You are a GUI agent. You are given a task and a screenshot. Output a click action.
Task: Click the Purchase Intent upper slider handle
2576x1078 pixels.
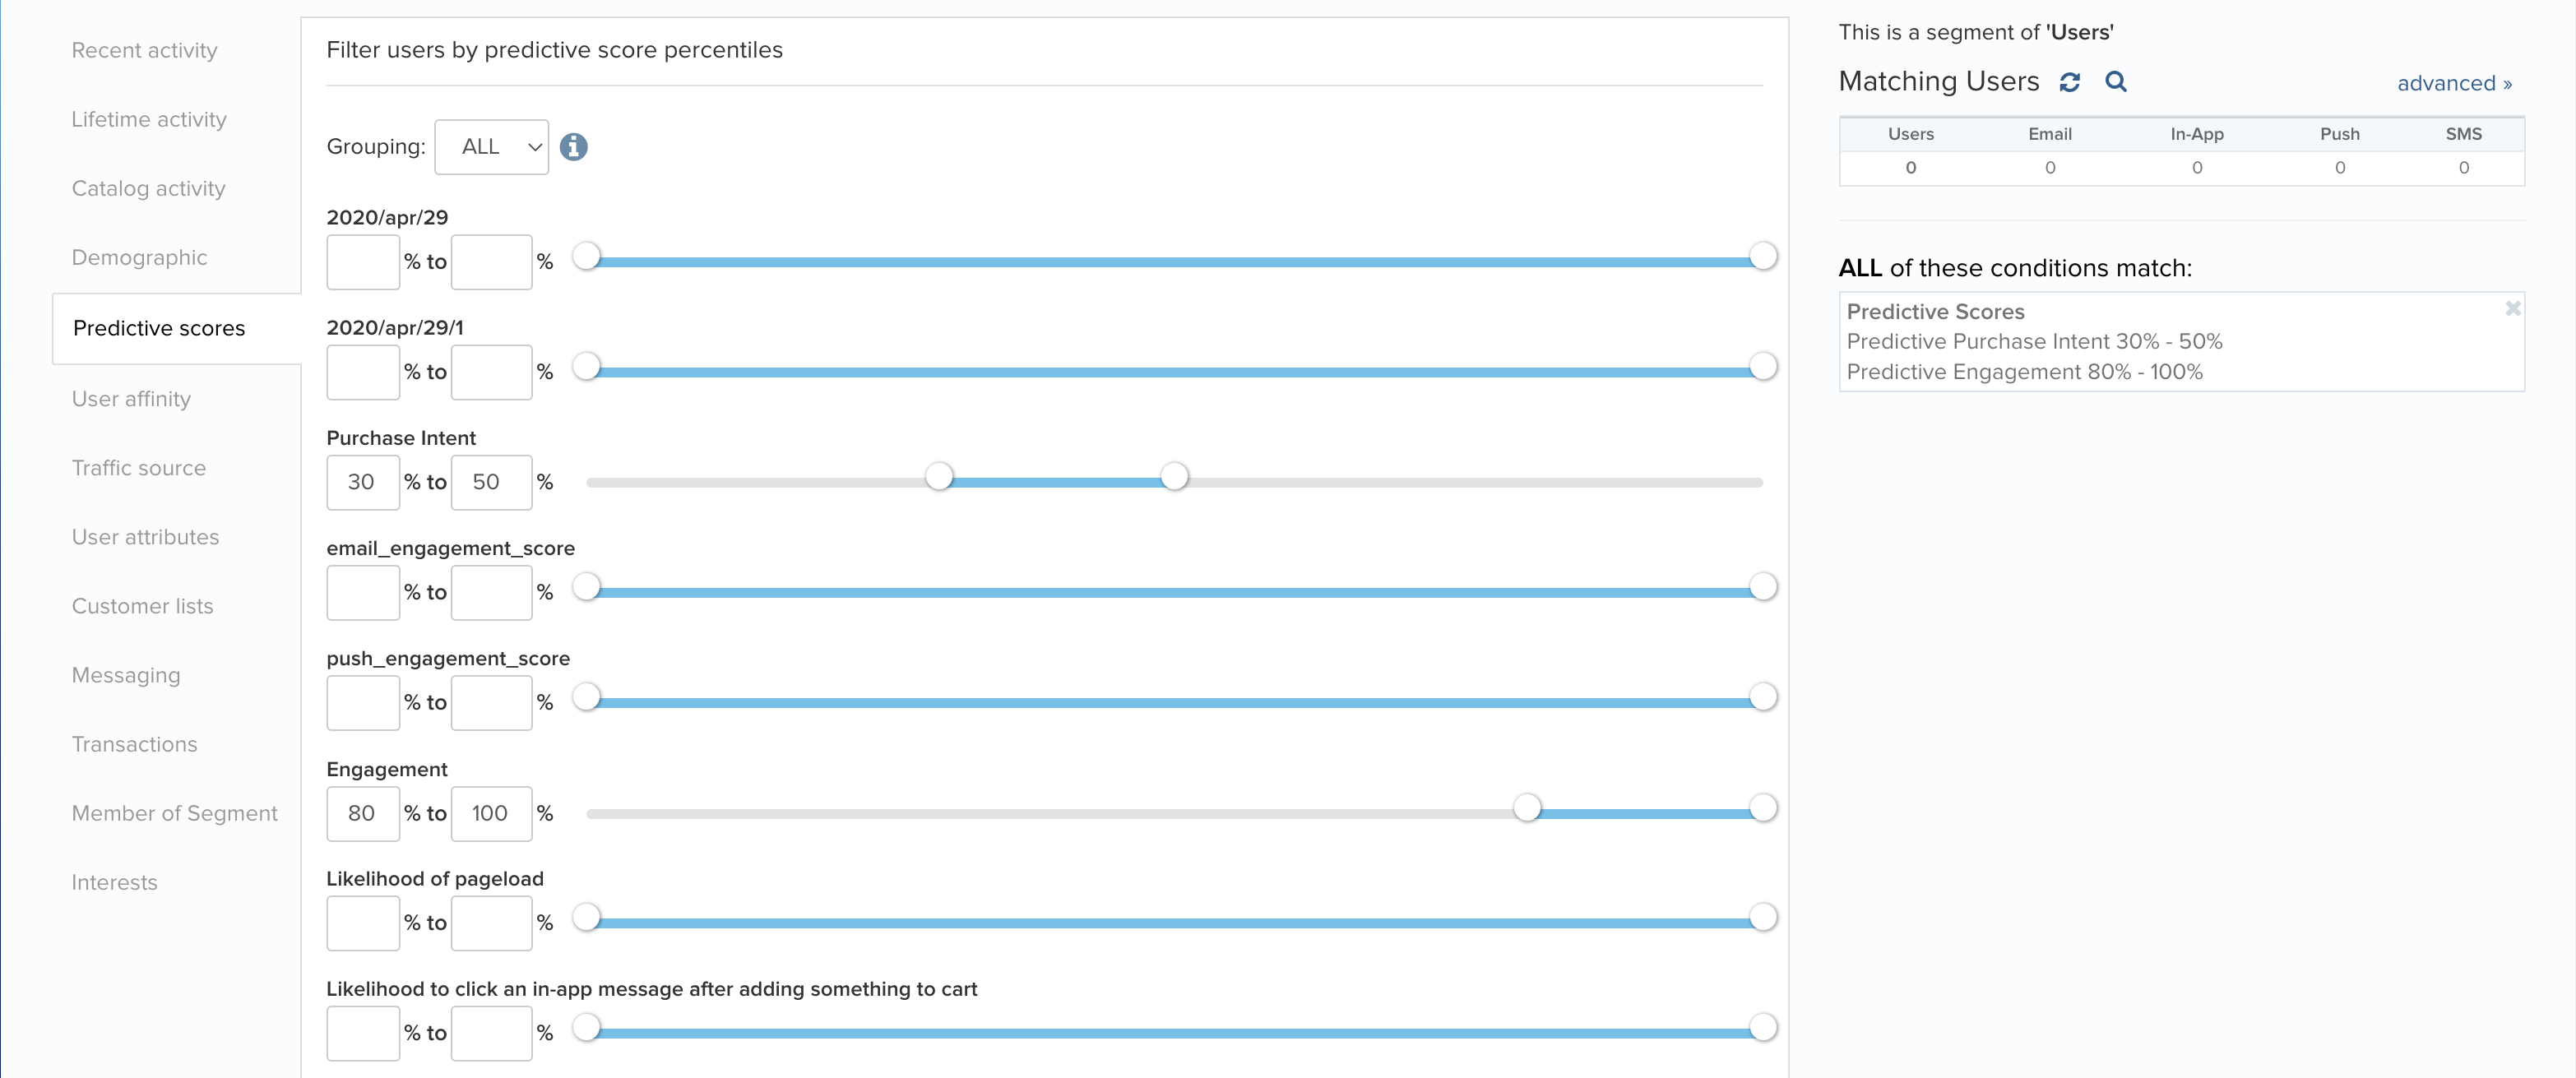[1174, 477]
